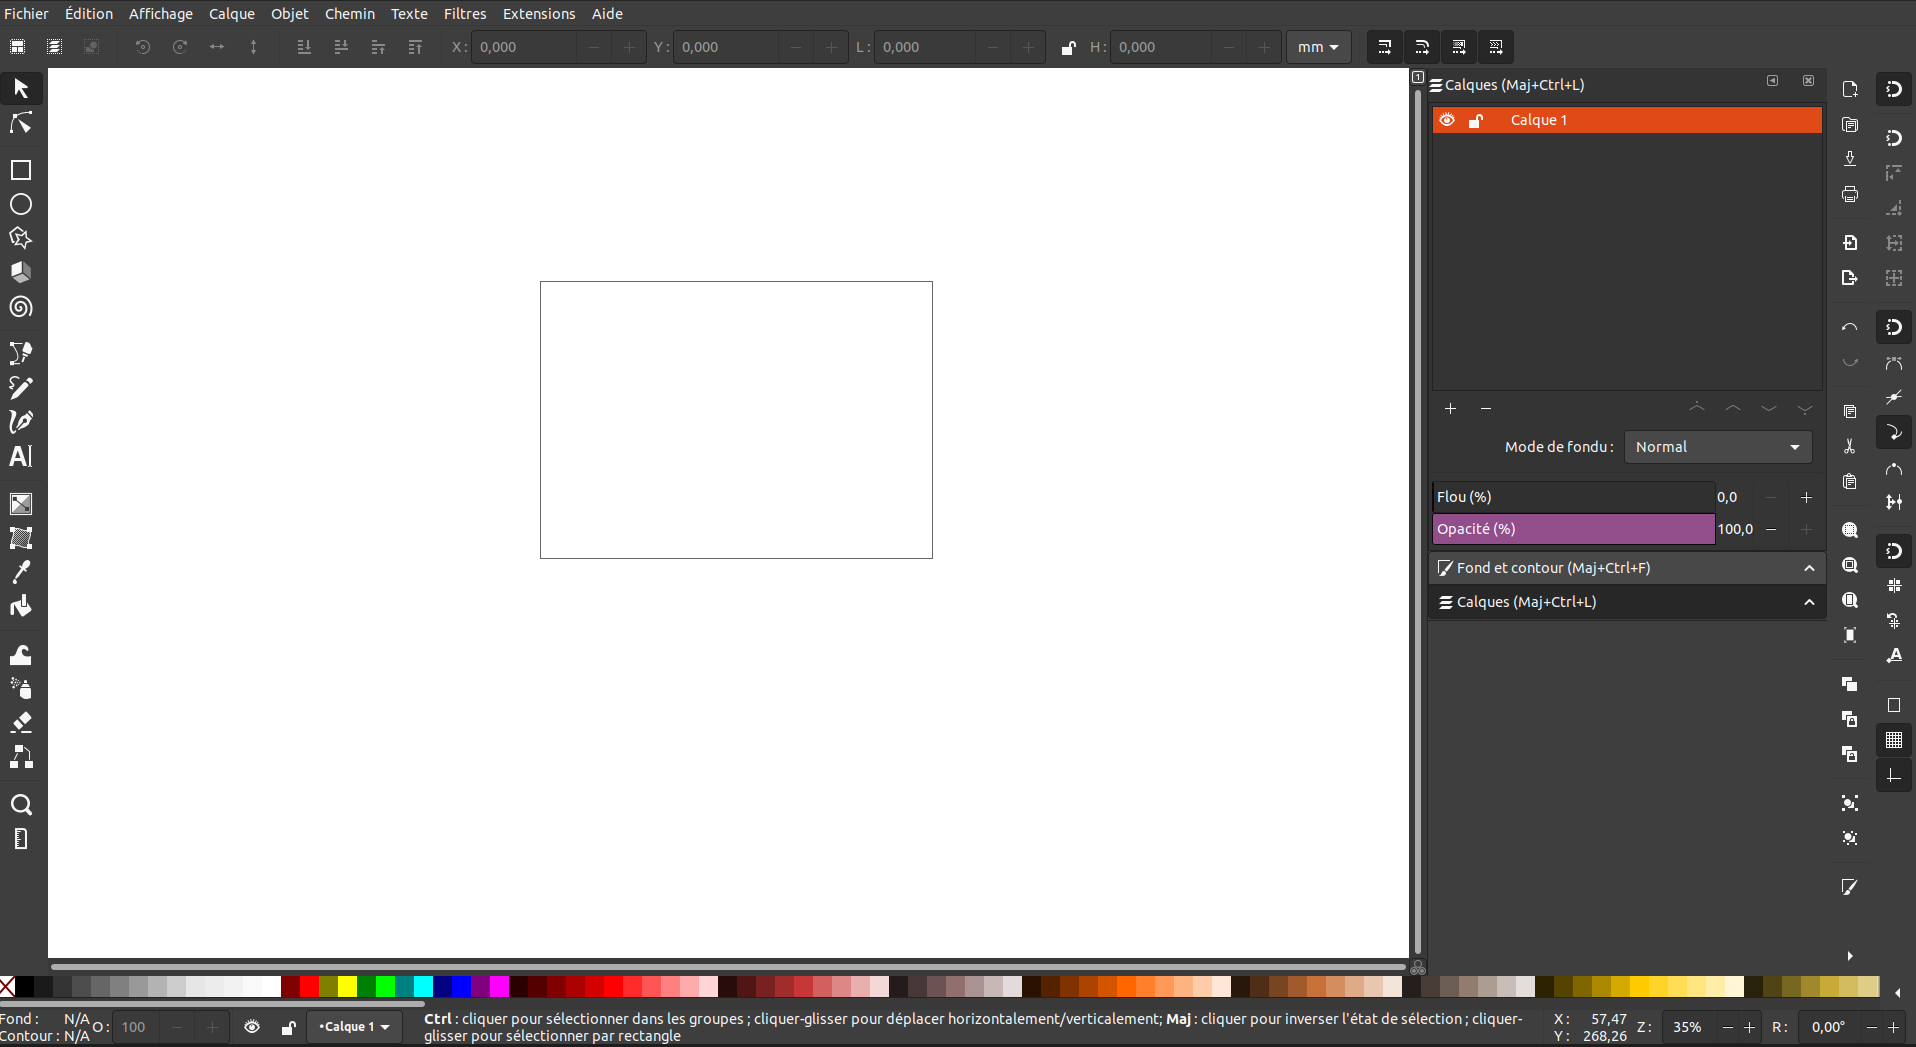Open the Chemin menu

[349, 14]
